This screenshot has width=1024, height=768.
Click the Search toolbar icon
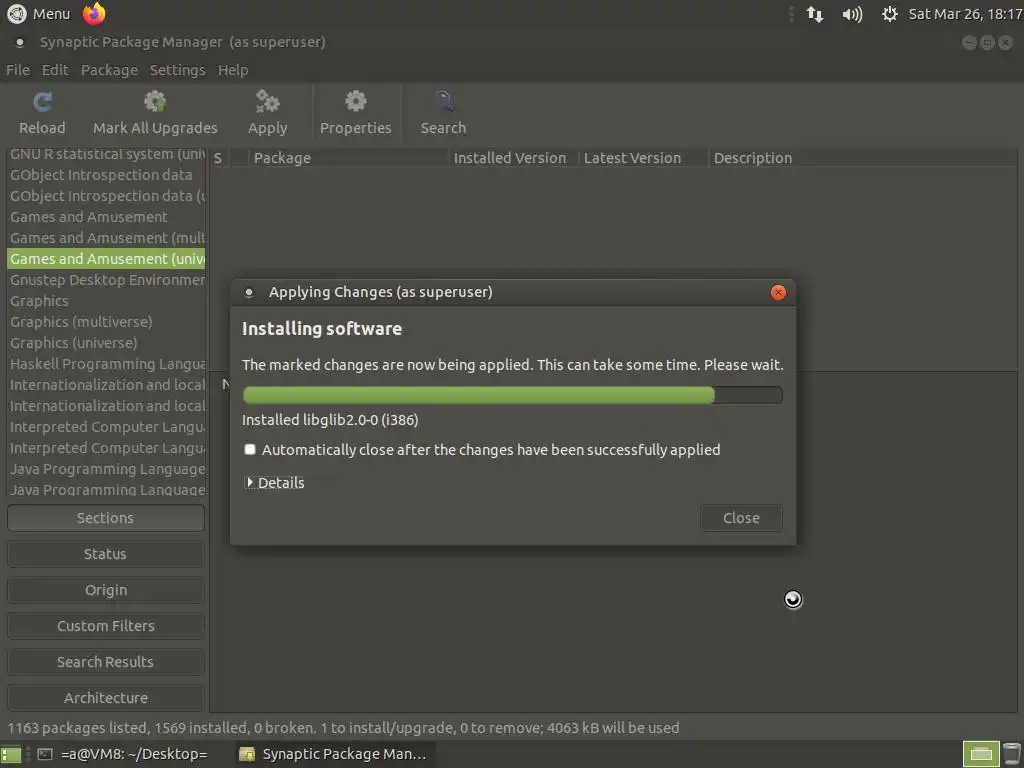point(443,112)
